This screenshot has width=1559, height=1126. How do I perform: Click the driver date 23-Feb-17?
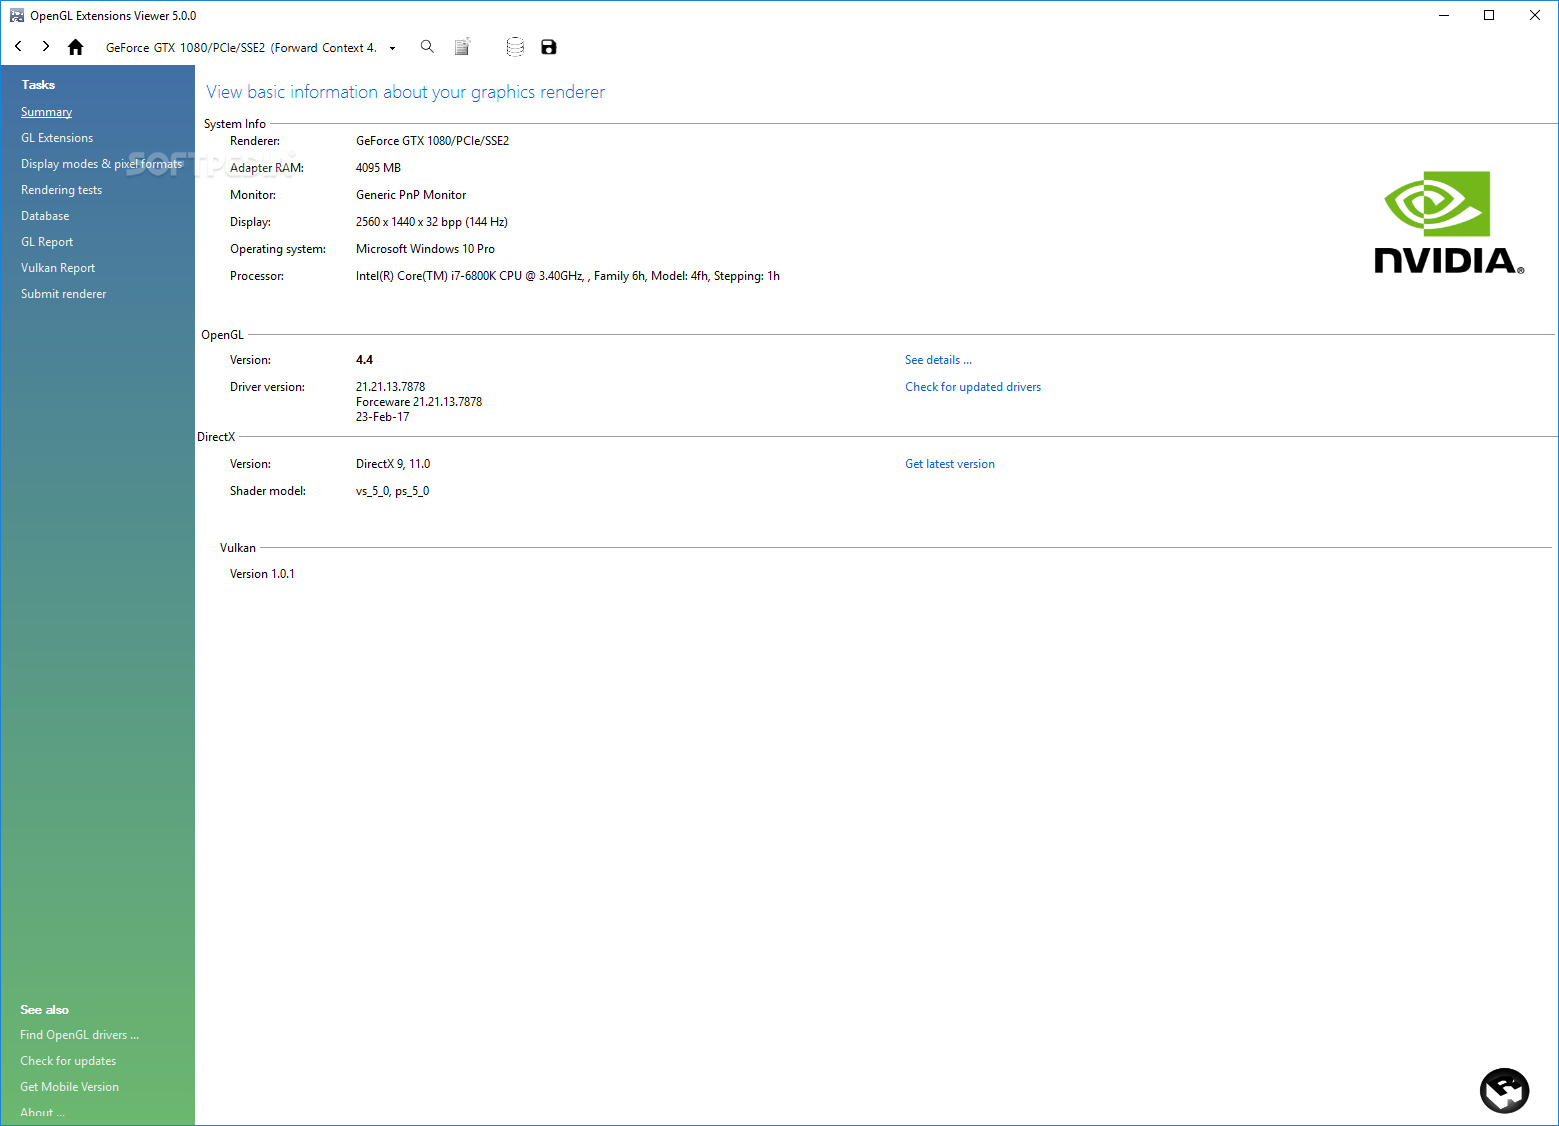pyautogui.click(x=383, y=417)
